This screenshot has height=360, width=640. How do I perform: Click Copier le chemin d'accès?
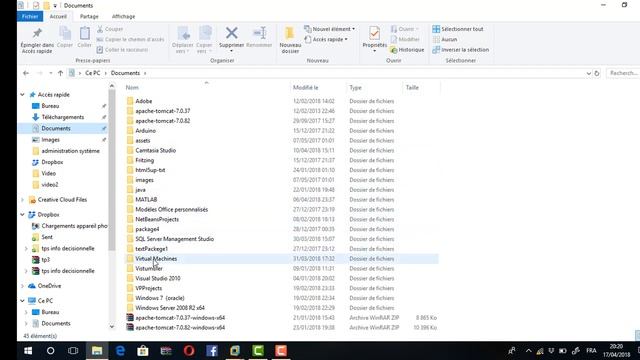[x=130, y=40]
